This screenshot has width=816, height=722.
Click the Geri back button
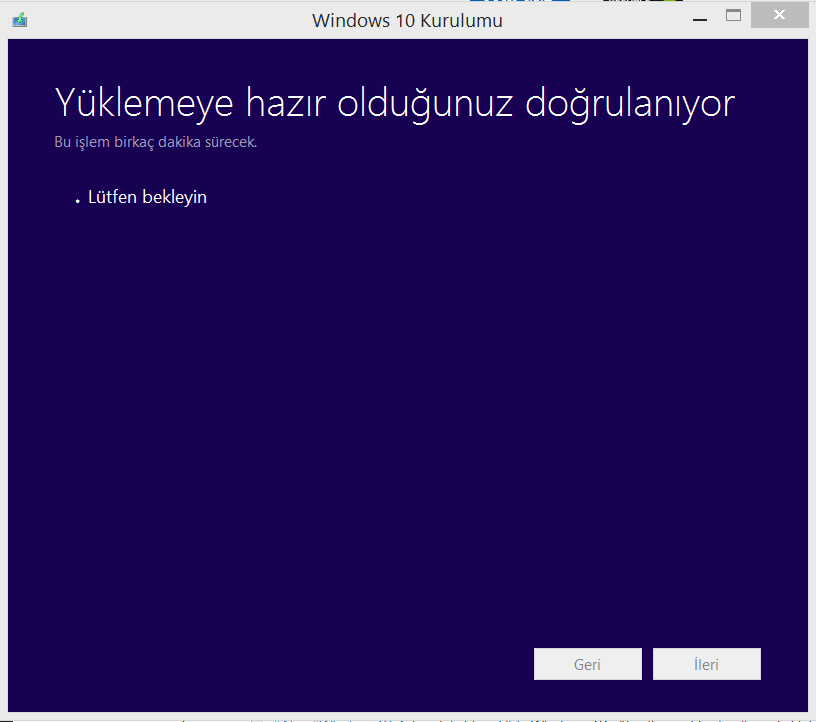(x=588, y=664)
